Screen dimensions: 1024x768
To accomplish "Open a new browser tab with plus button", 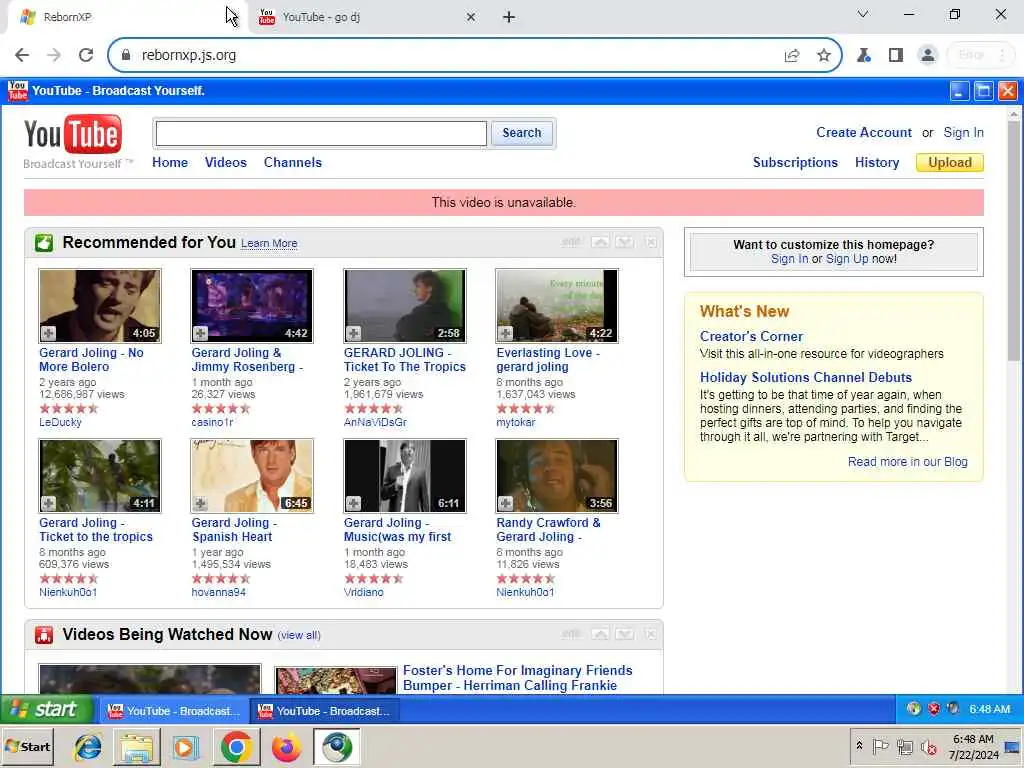I will tap(509, 17).
